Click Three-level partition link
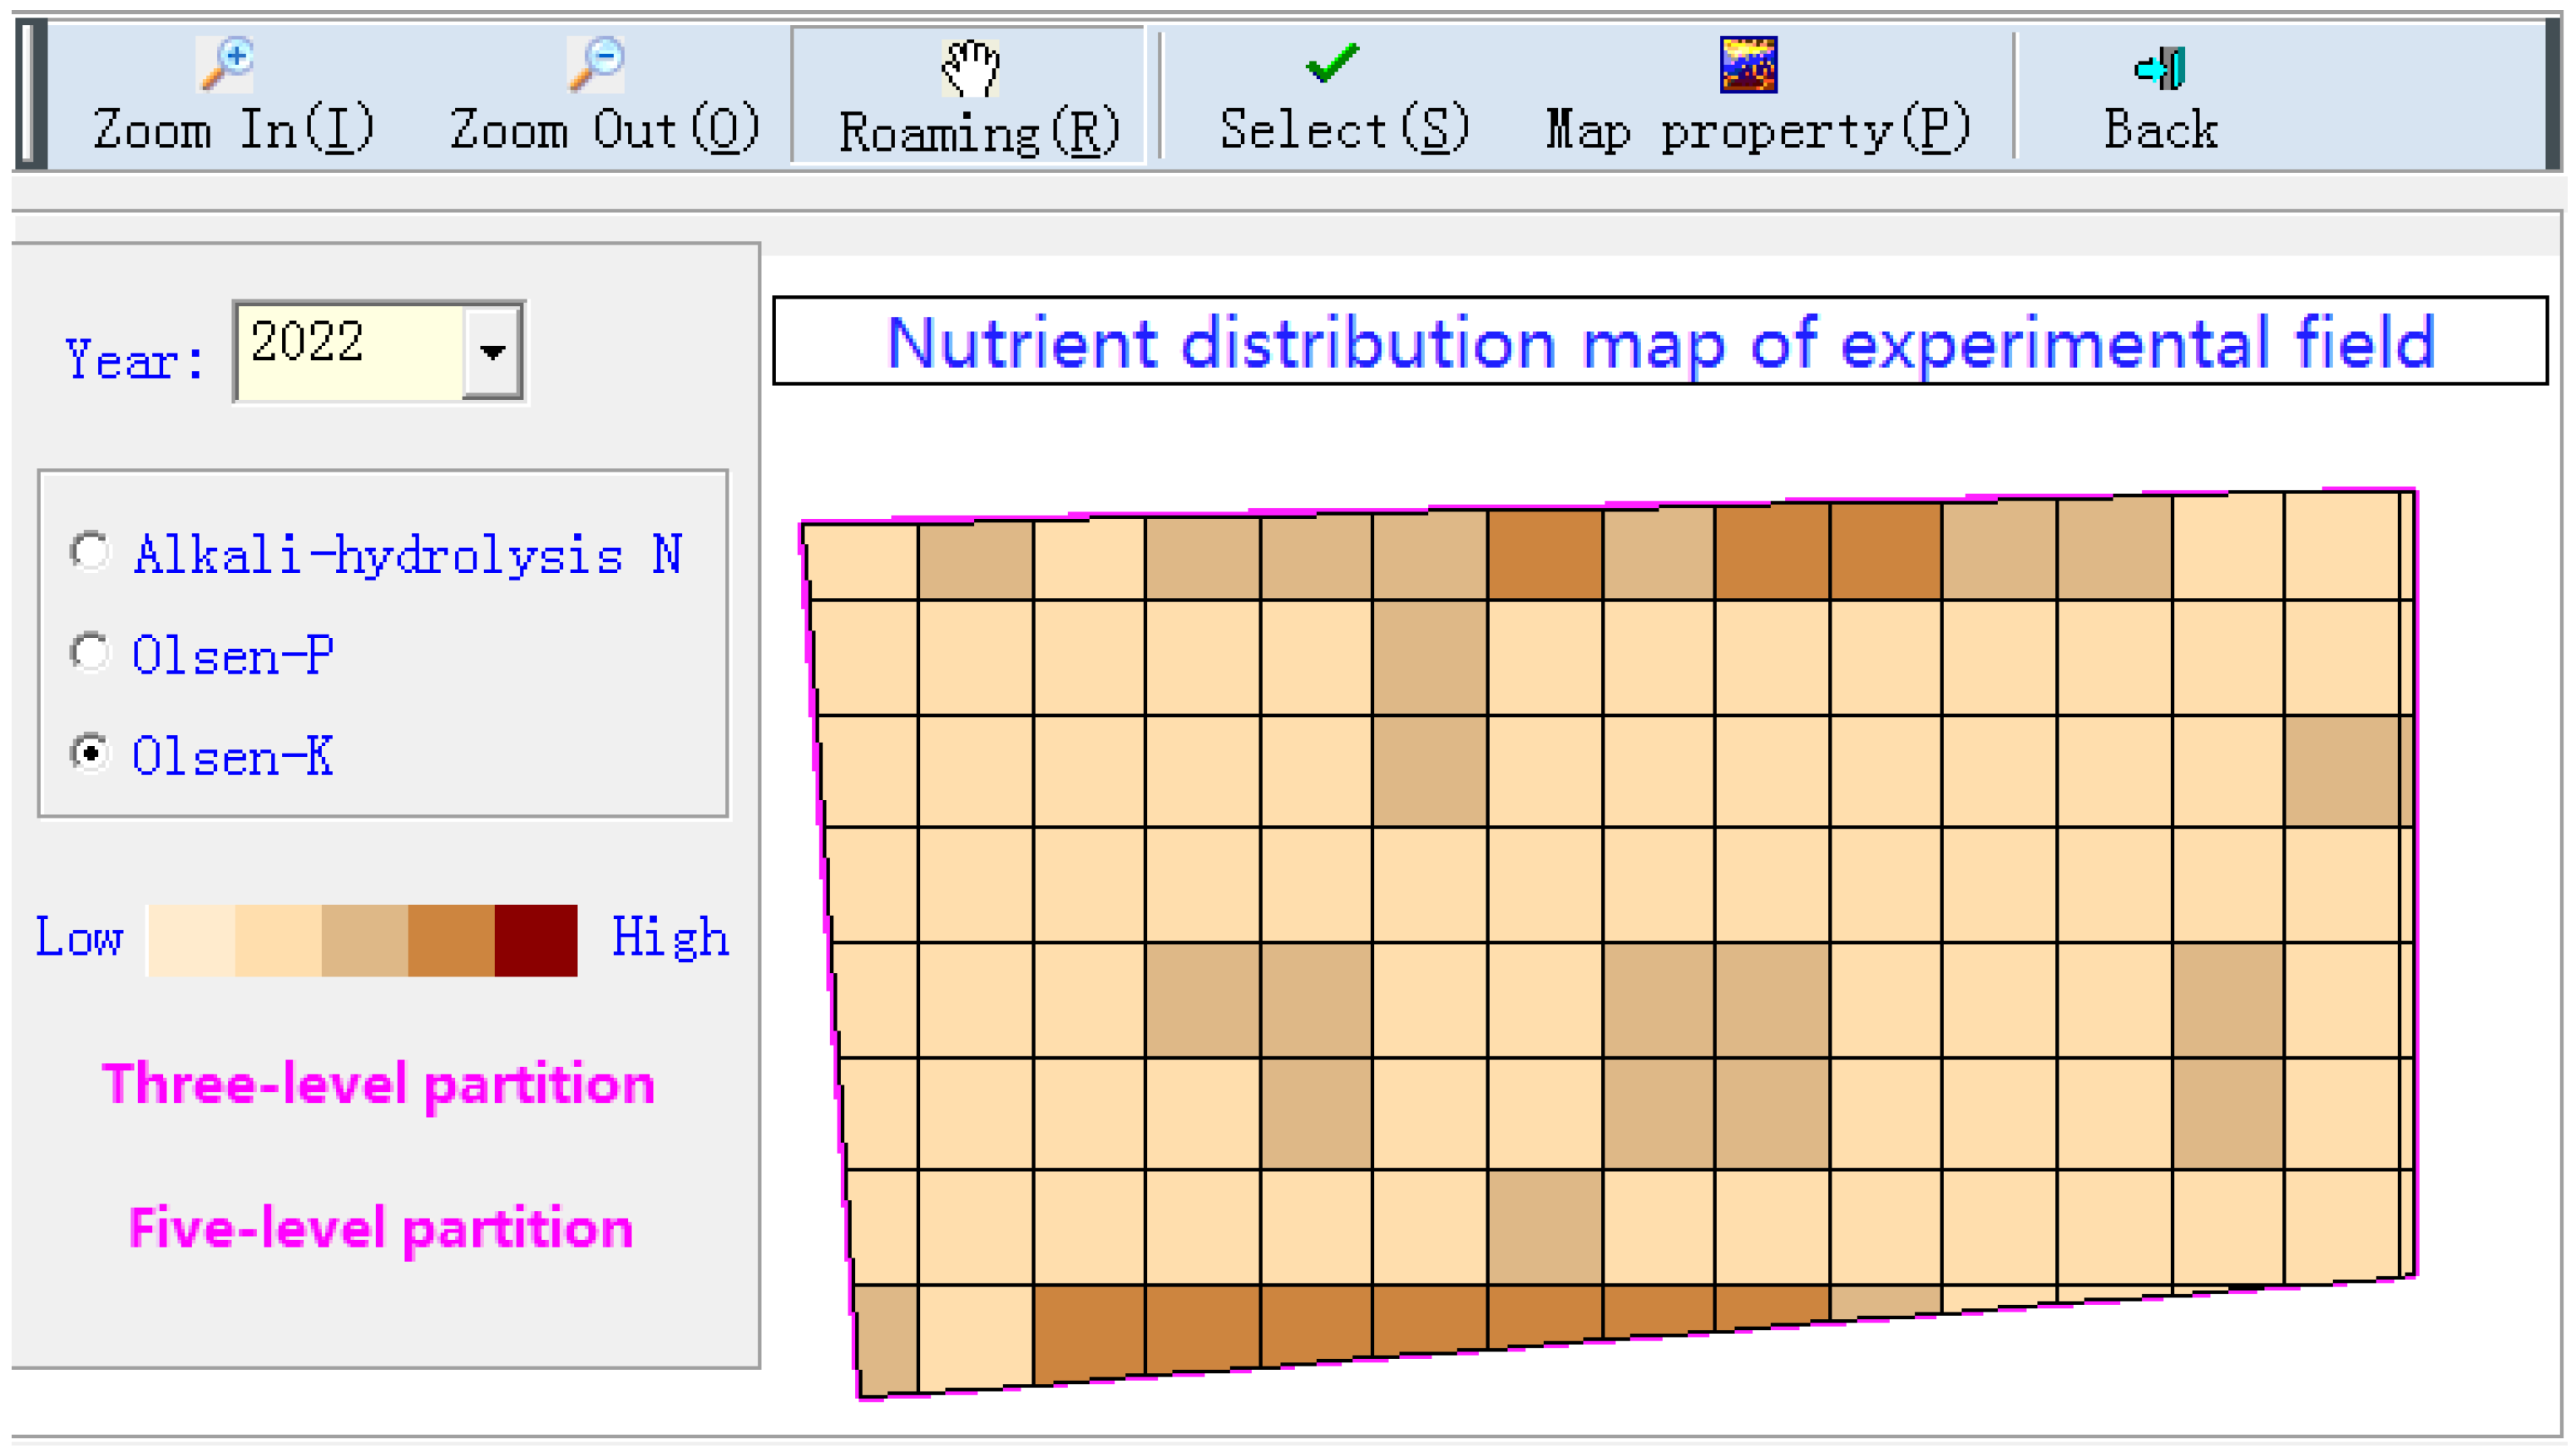Image resolution: width=2576 pixels, height=1453 pixels. pyautogui.click(x=378, y=1084)
